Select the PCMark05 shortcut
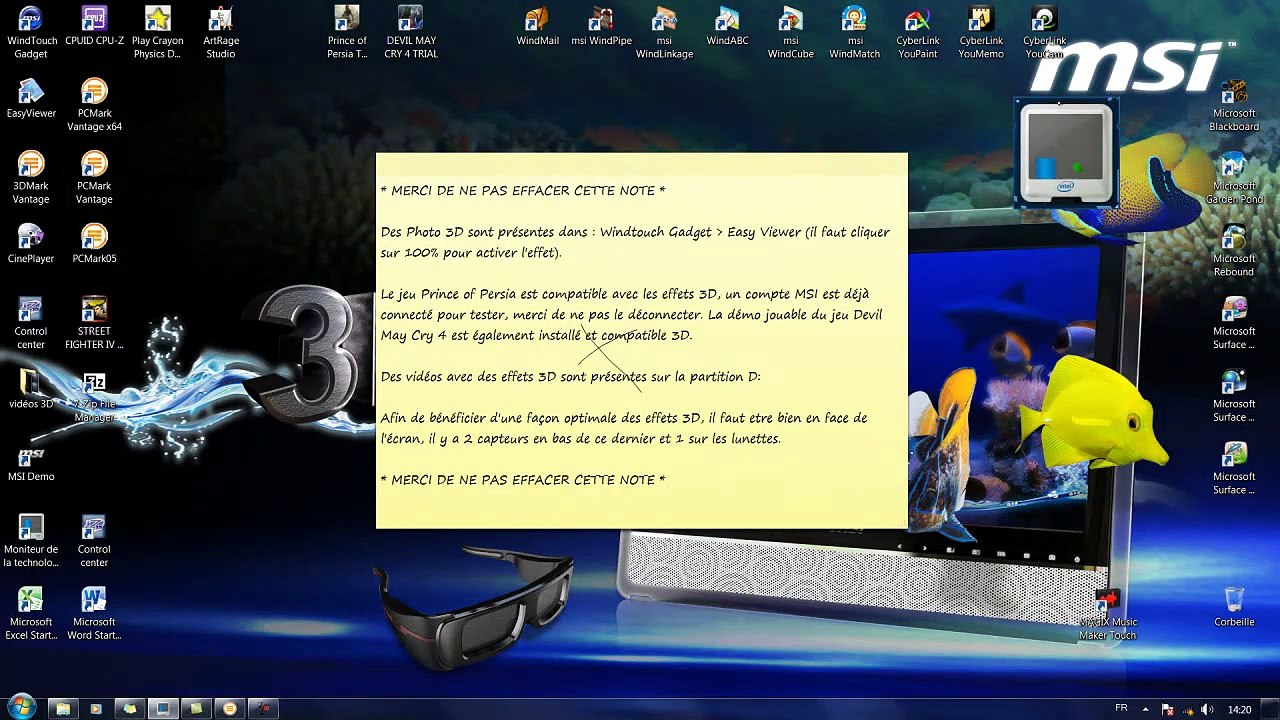Viewport: 1280px width, 720px height. (x=94, y=244)
